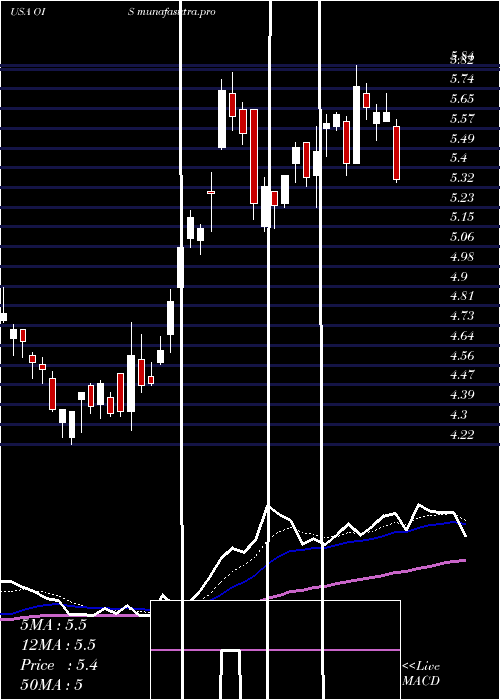
Task: Click the 4.47 price axis label
Action: coord(462,375)
